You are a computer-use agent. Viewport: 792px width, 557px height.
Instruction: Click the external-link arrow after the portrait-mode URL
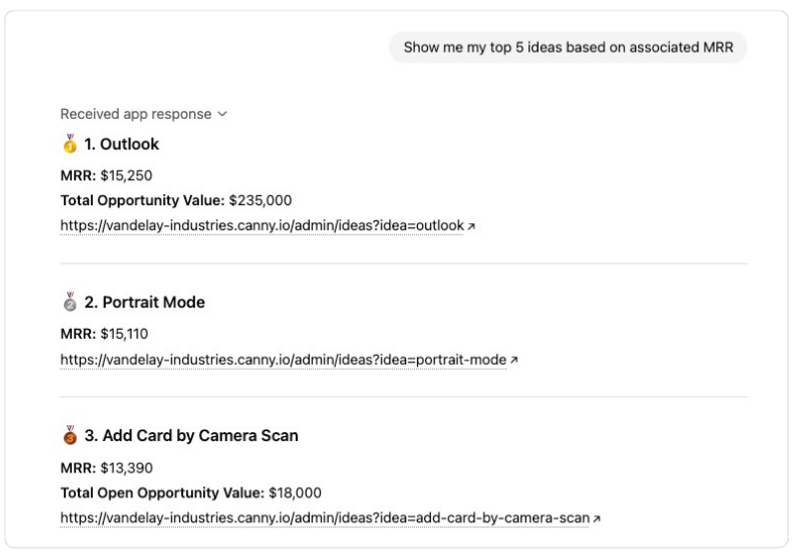pyautogui.click(x=515, y=360)
